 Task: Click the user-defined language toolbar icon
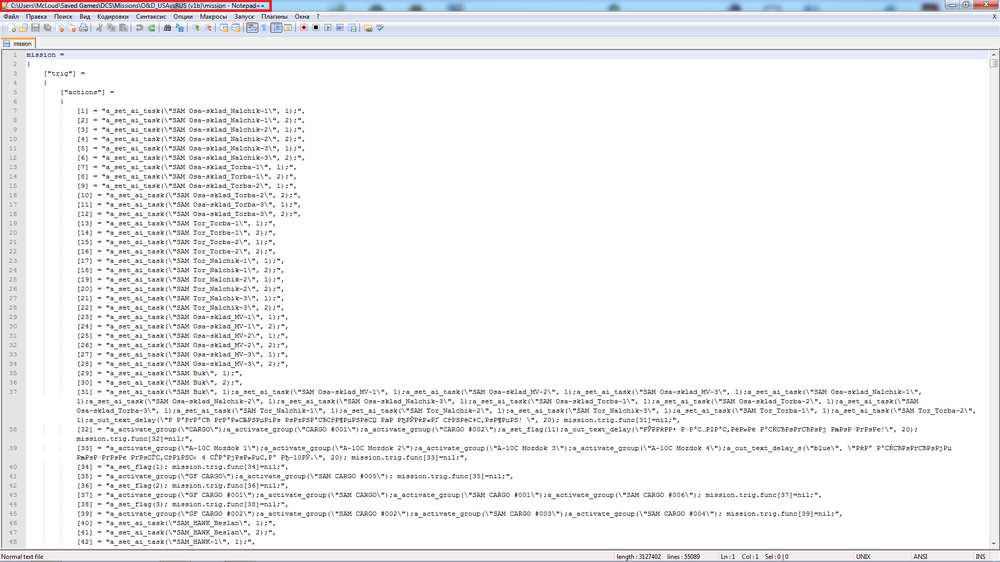[x=288, y=28]
